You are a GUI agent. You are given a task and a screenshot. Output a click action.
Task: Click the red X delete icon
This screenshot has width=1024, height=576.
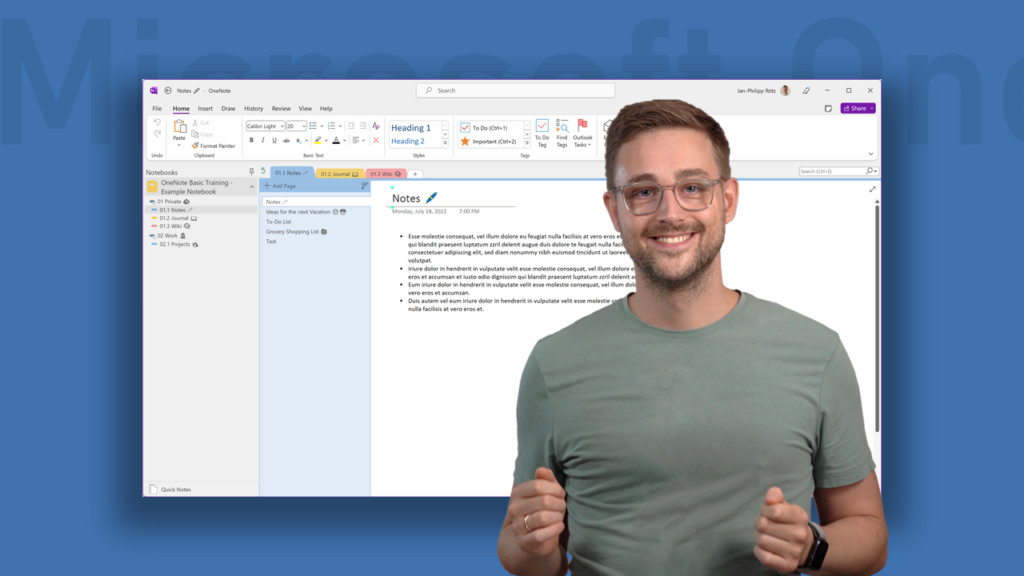point(376,140)
